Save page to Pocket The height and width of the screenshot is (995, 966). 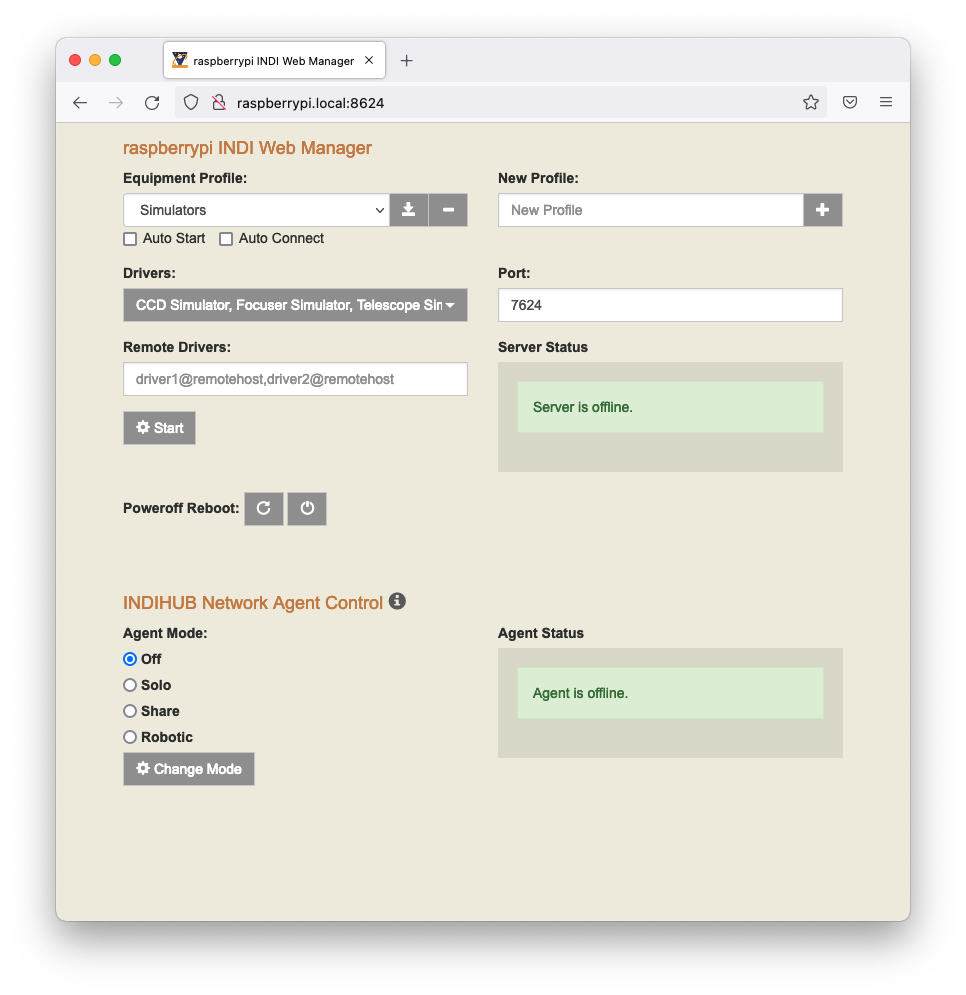[x=850, y=103]
